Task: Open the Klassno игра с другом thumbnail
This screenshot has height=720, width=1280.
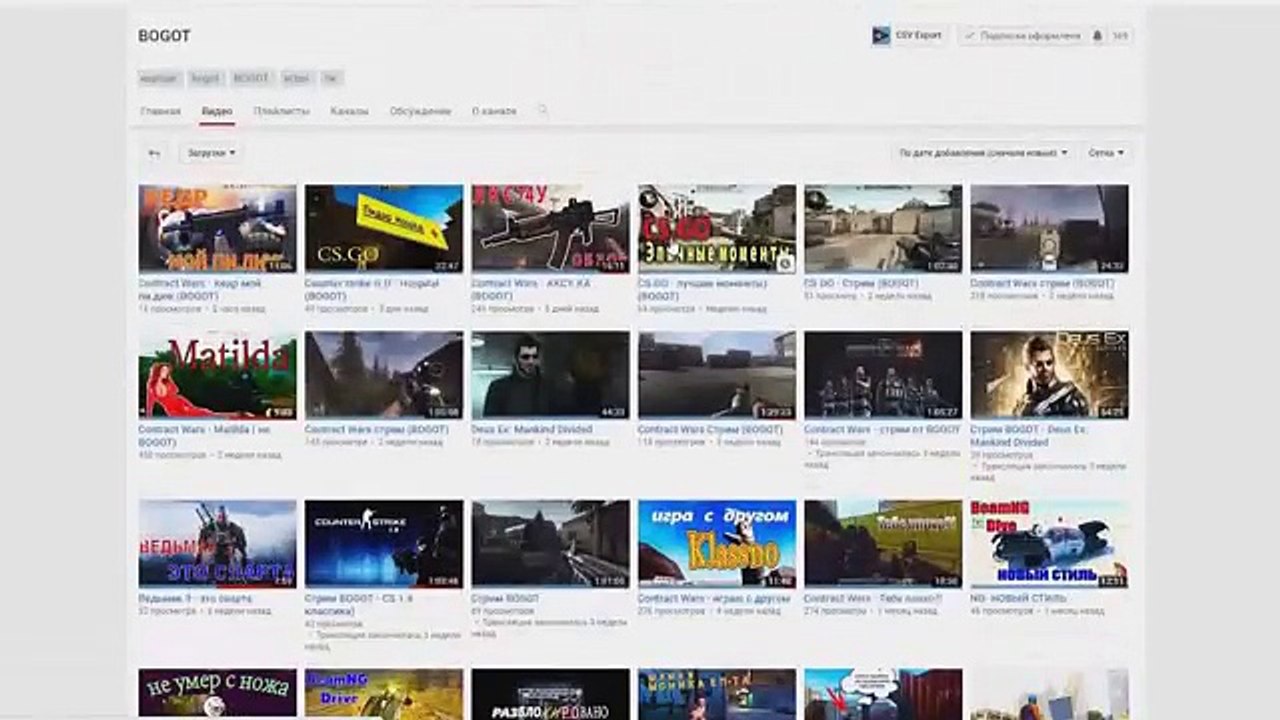Action: coord(717,544)
